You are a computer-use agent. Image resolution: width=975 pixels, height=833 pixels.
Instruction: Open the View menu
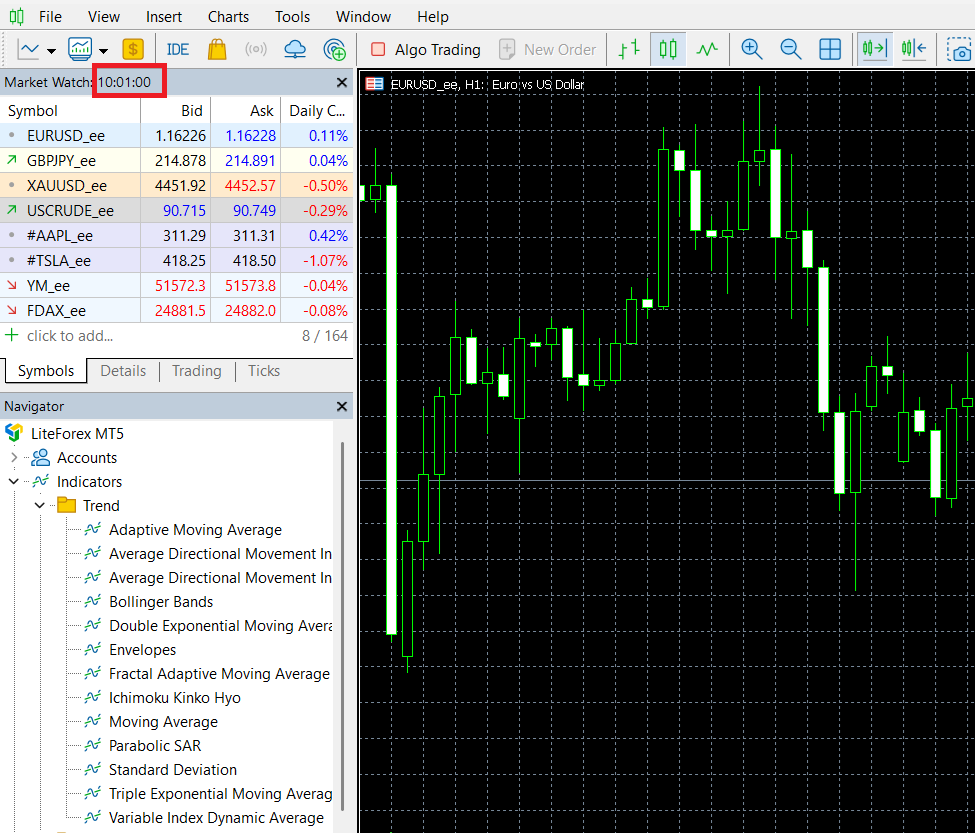click(104, 17)
